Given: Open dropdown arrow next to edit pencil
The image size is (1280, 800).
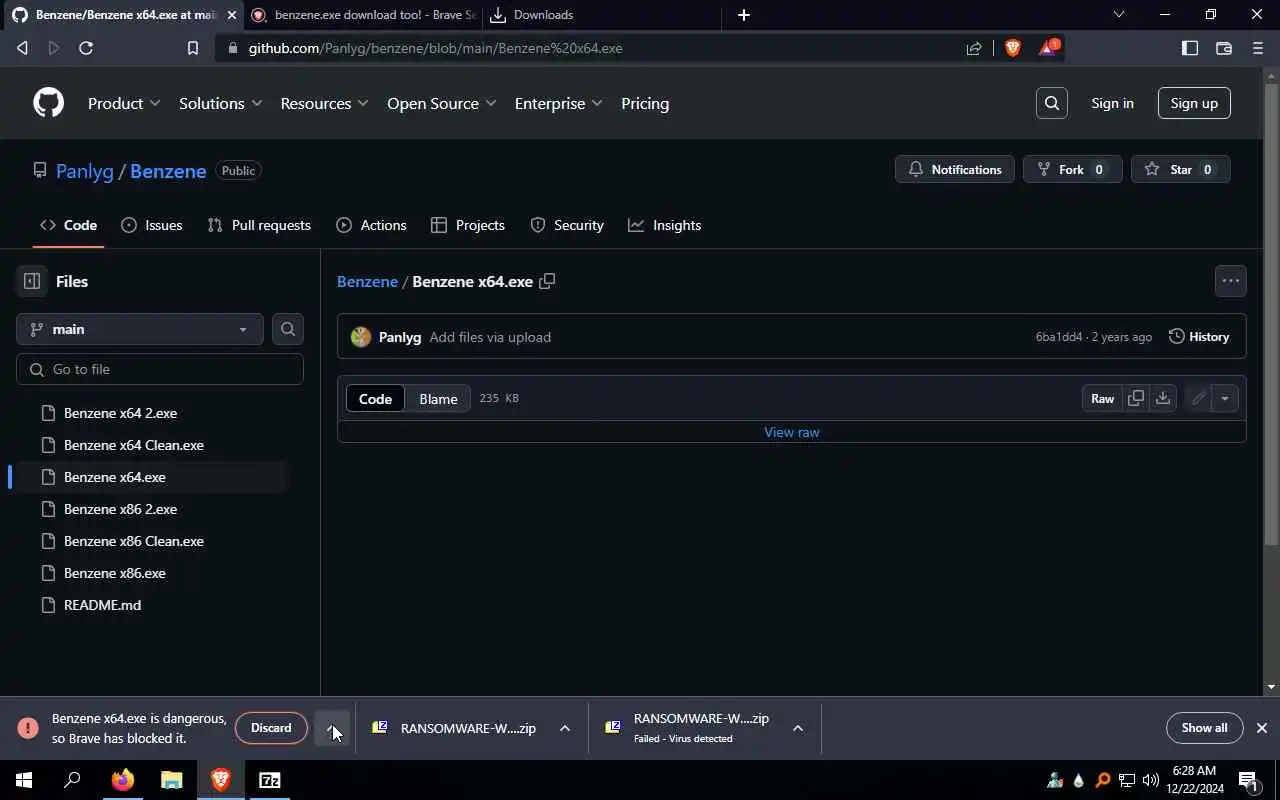Looking at the screenshot, I should (1224, 398).
